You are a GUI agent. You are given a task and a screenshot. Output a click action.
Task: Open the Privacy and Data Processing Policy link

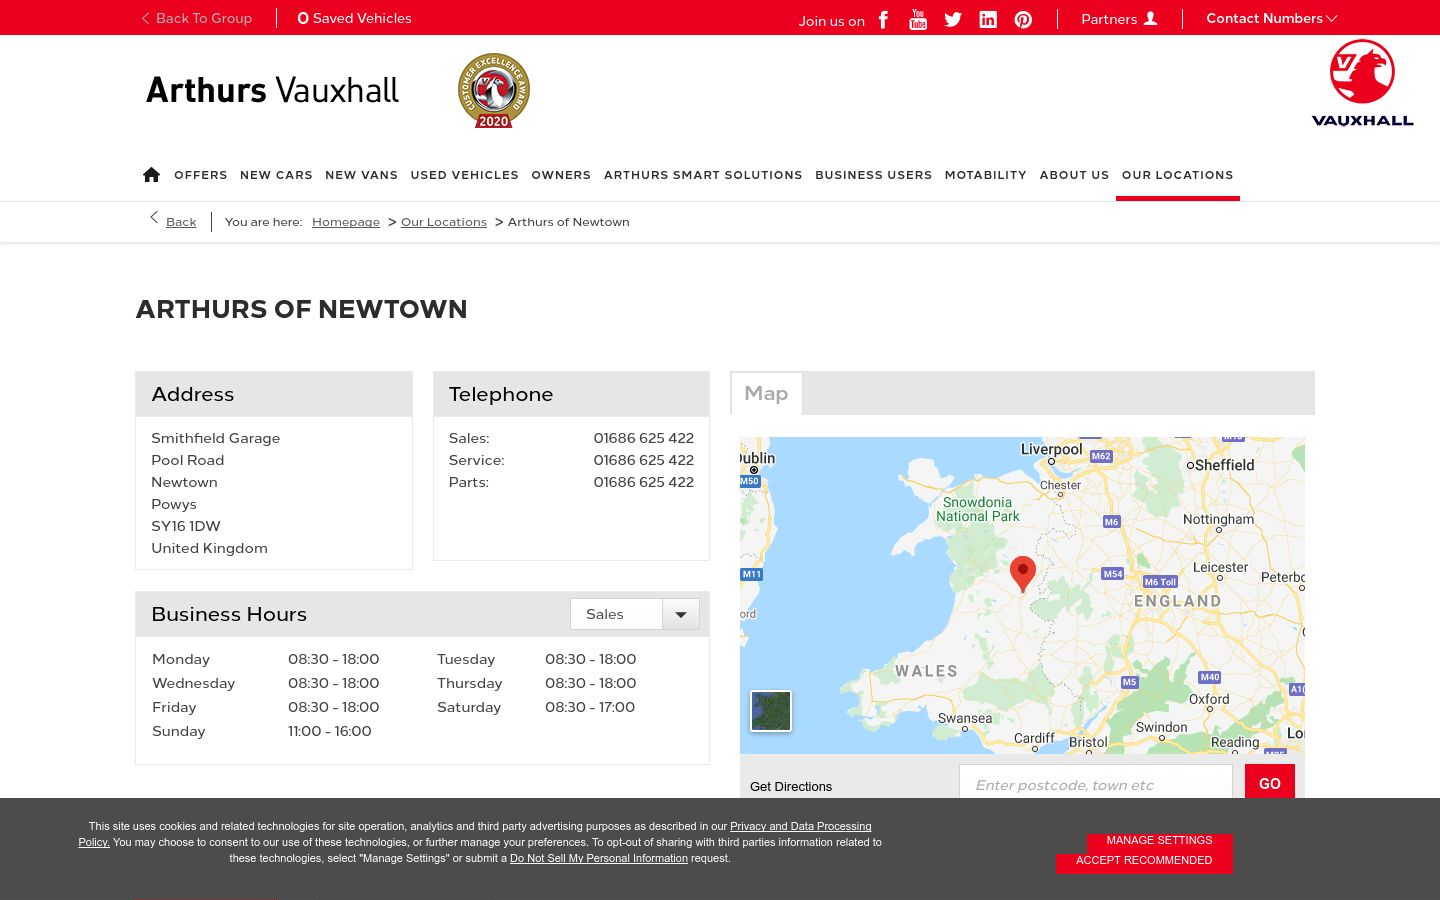coord(800,826)
